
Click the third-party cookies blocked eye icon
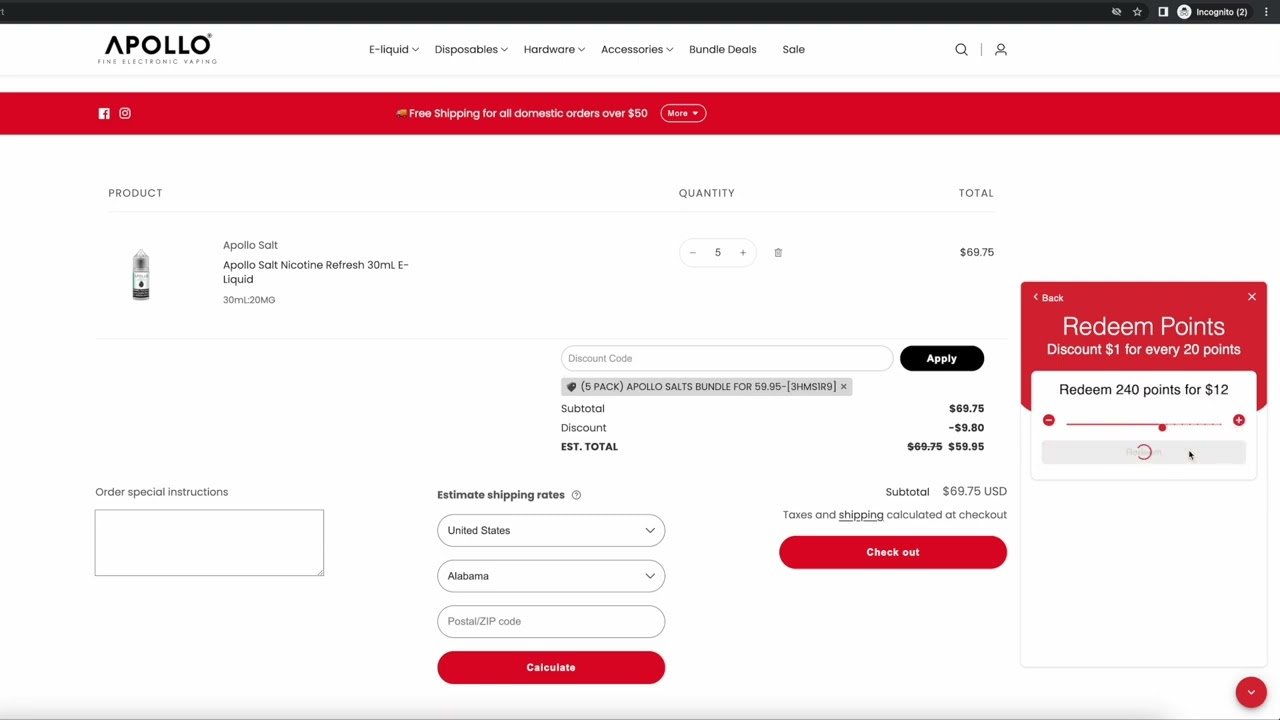click(1116, 12)
